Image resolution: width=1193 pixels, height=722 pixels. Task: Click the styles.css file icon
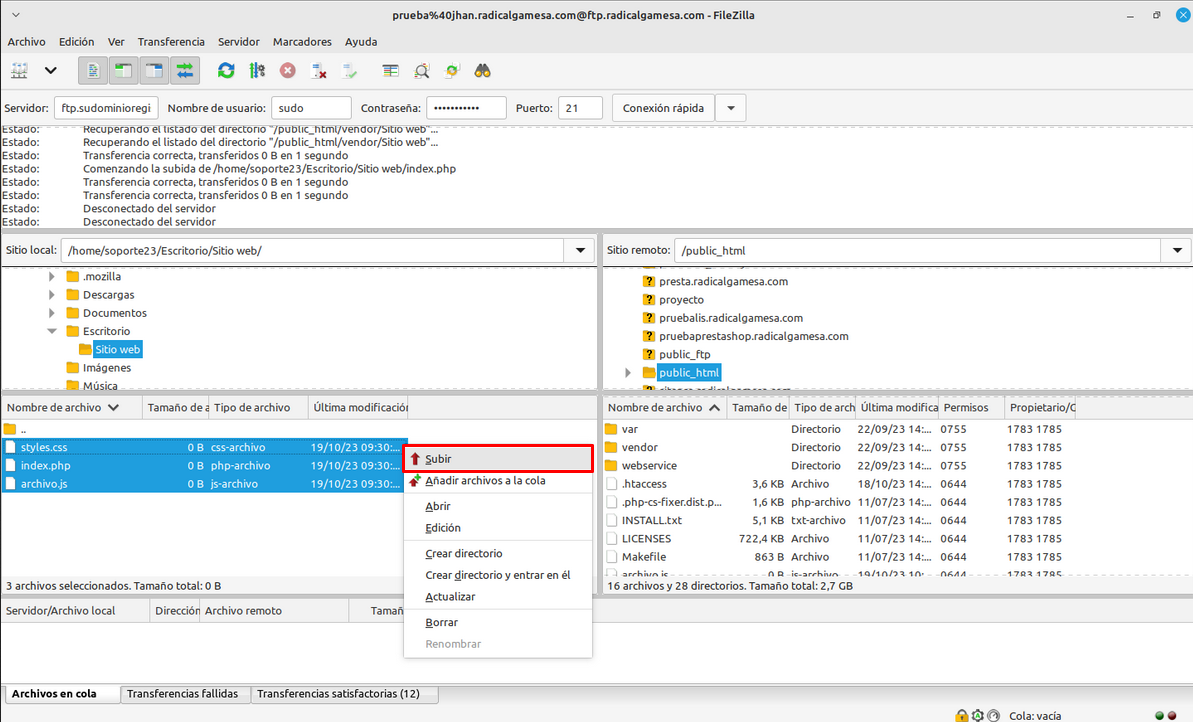tap(11, 447)
